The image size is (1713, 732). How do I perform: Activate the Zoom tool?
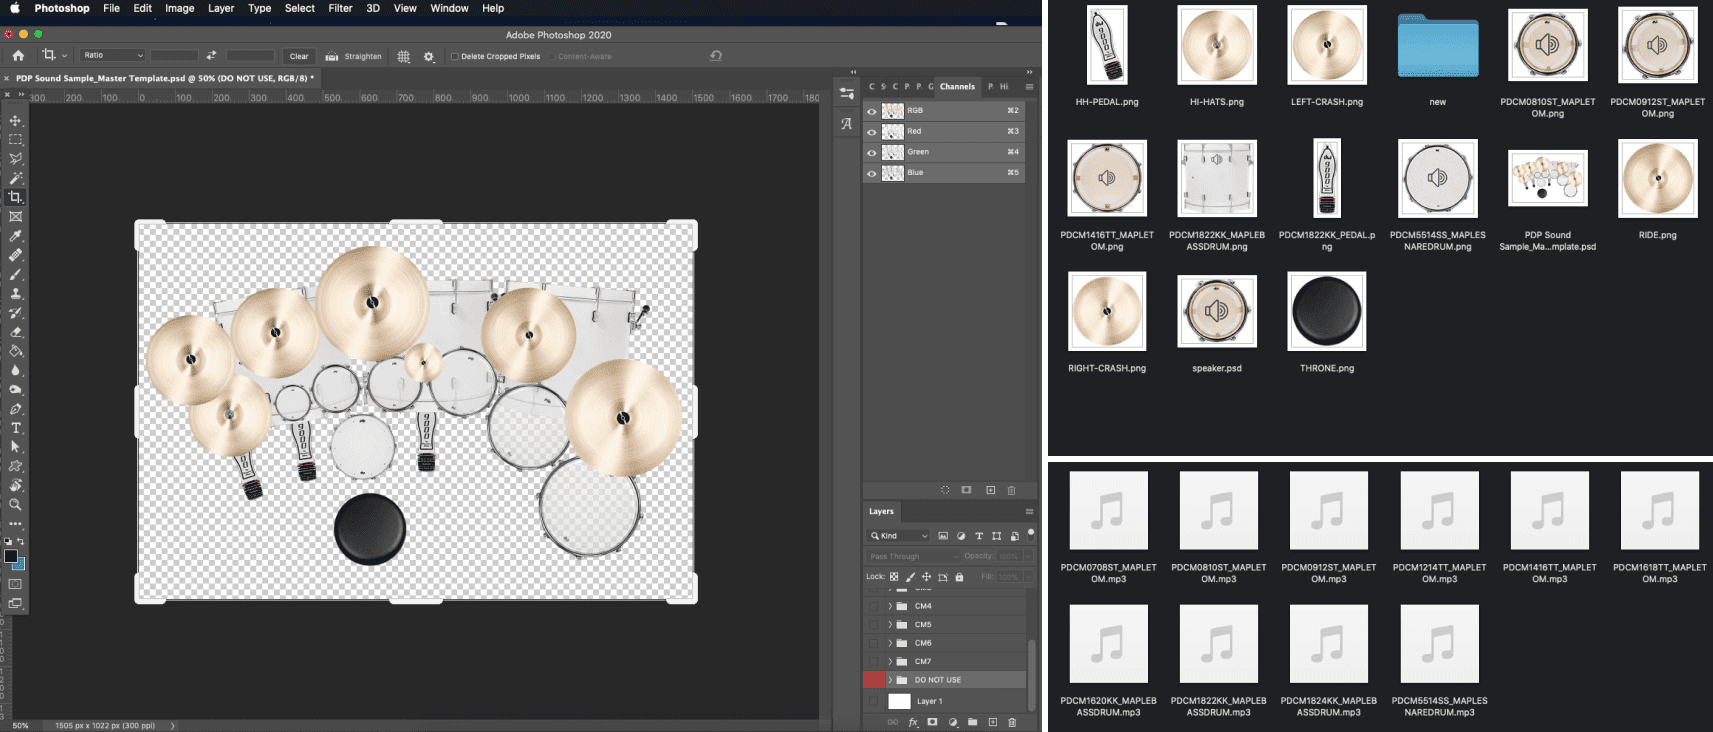pyautogui.click(x=15, y=505)
